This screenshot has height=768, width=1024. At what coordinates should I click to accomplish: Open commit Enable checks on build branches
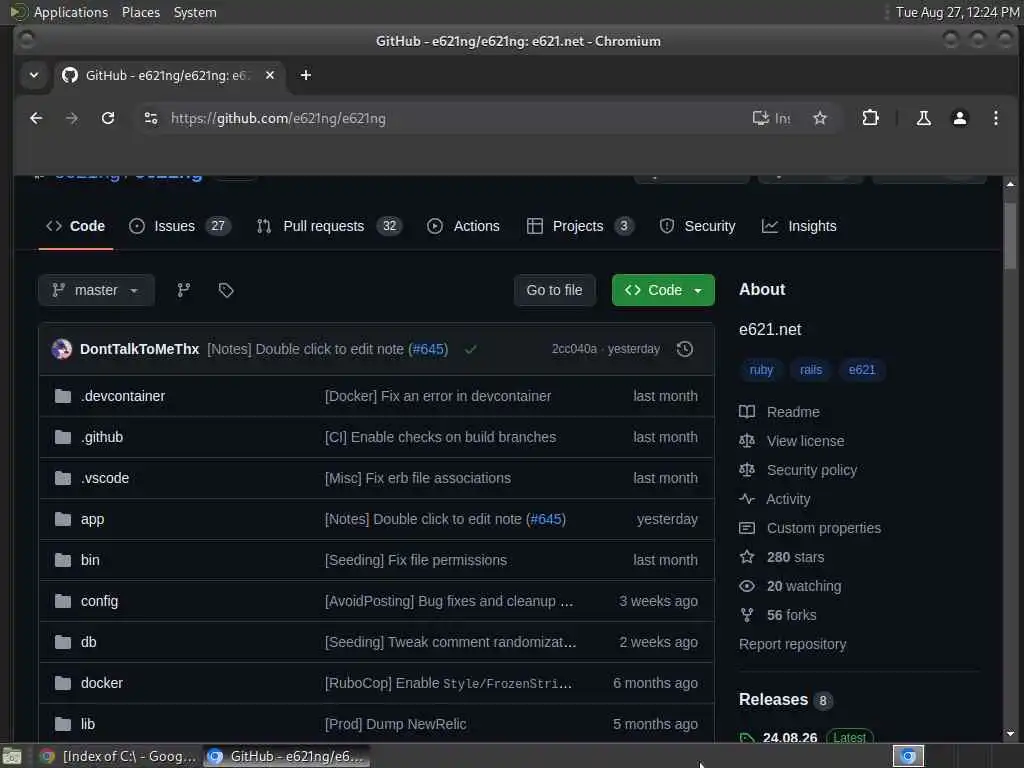pyautogui.click(x=440, y=438)
